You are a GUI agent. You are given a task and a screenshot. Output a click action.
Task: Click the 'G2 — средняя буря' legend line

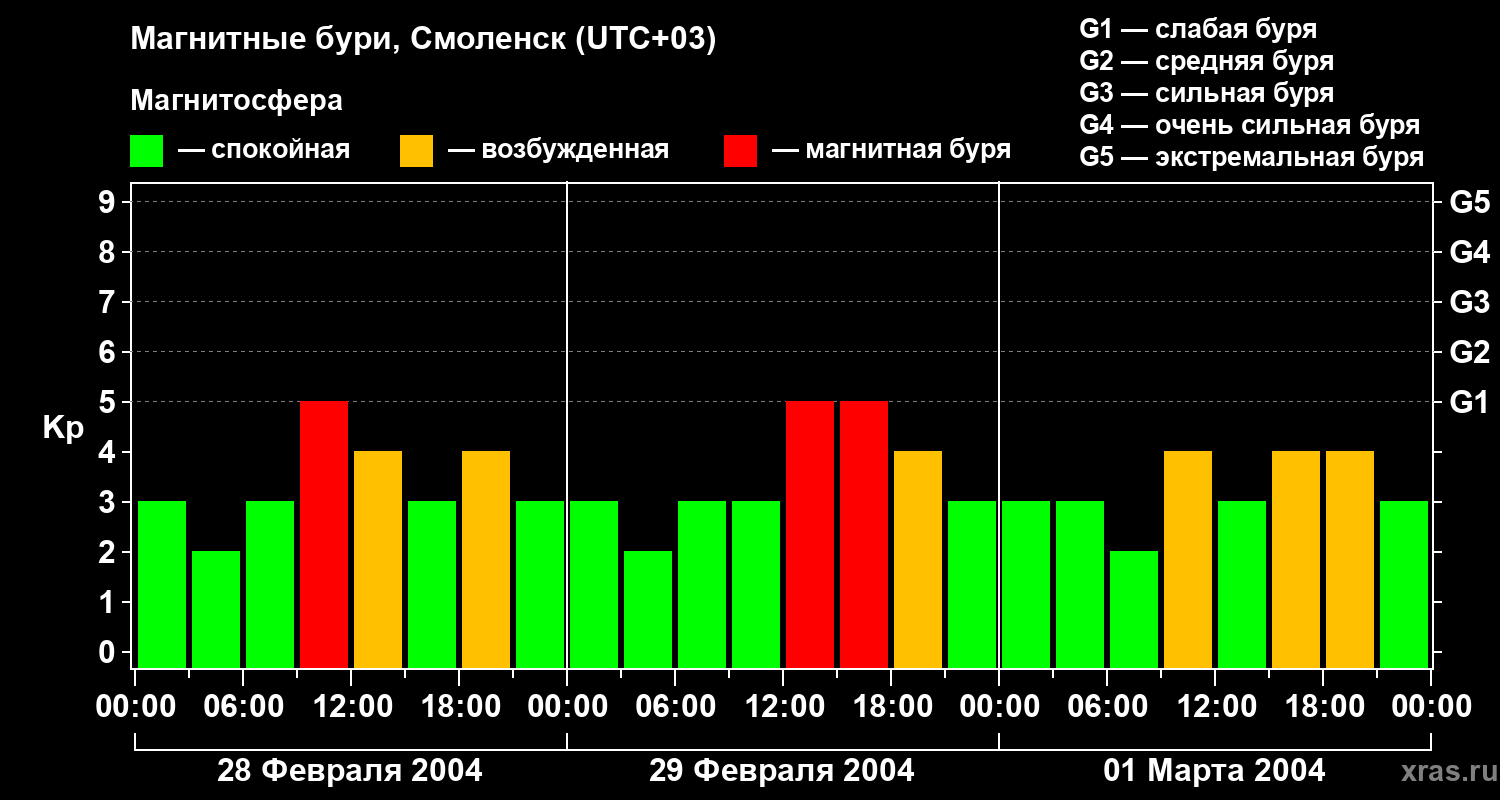pyautogui.click(x=1207, y=61)
